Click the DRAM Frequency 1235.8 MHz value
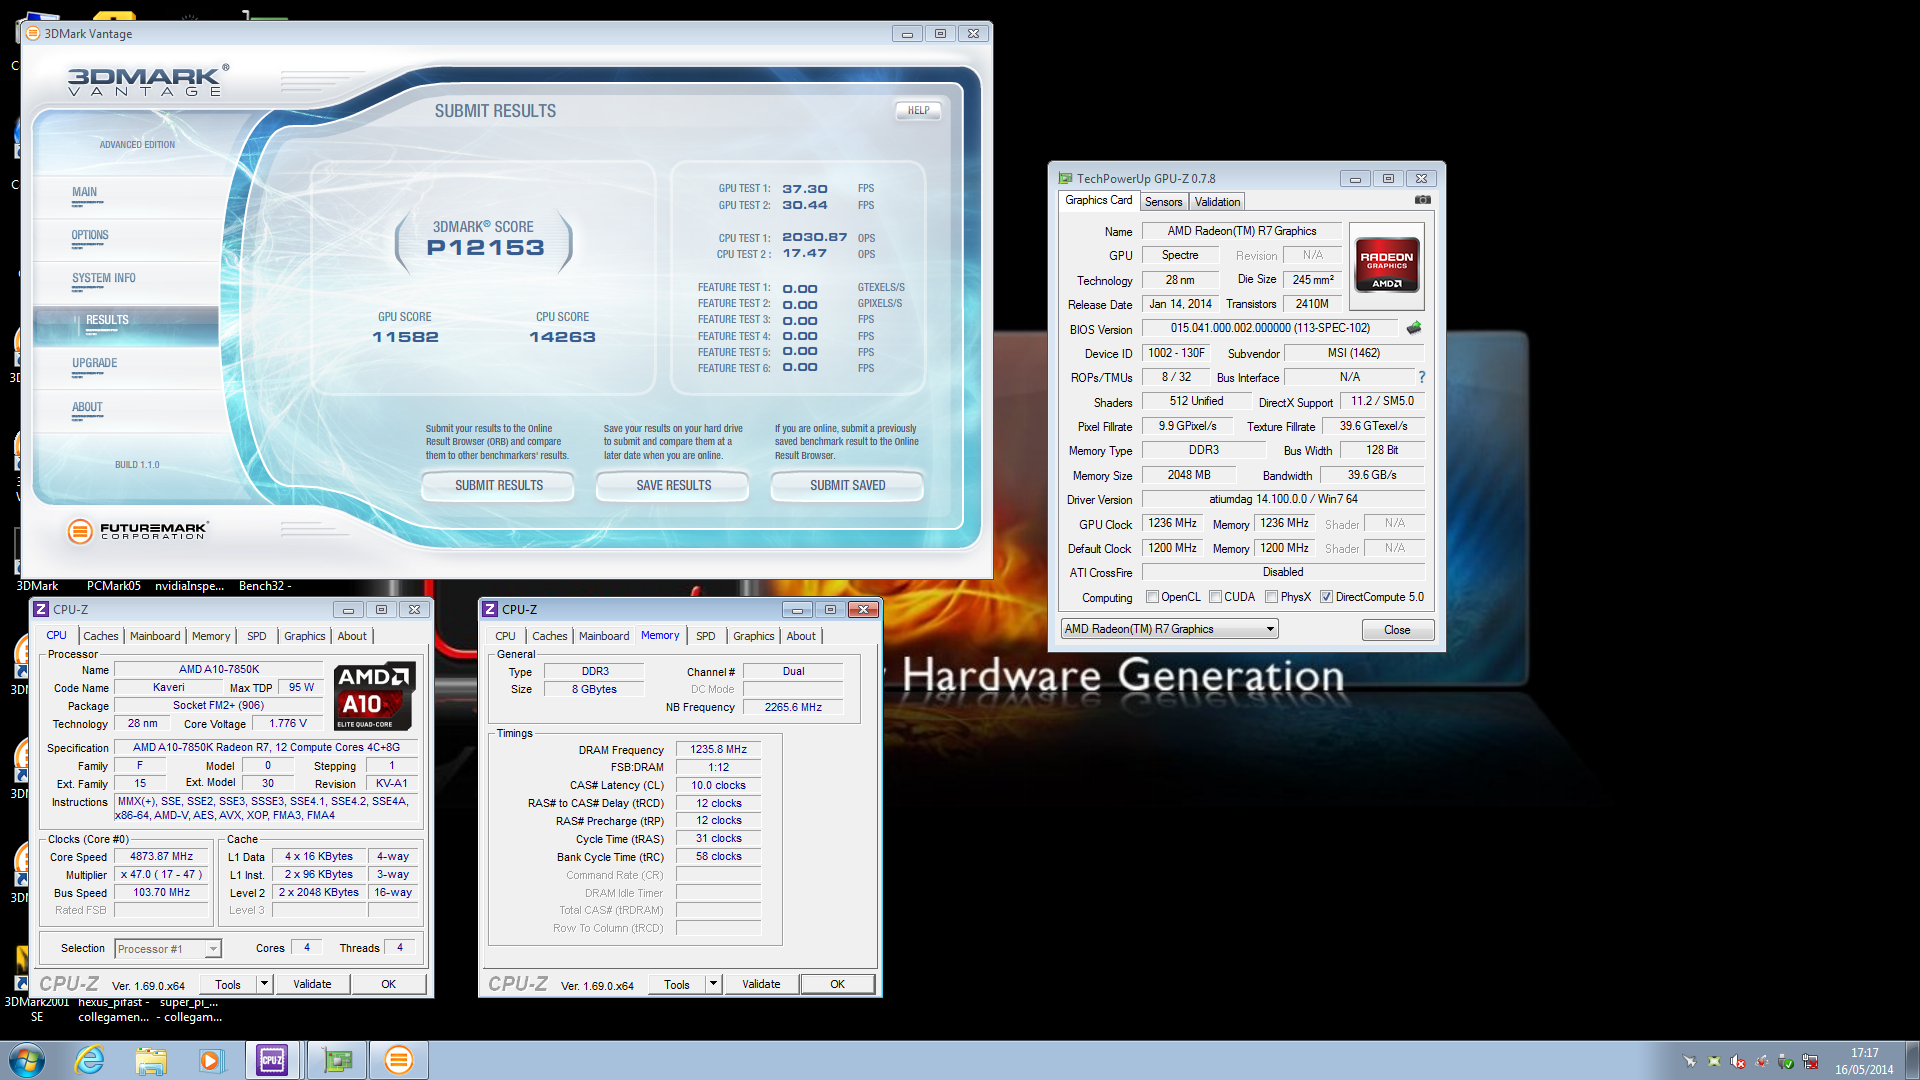 (718, 749)
